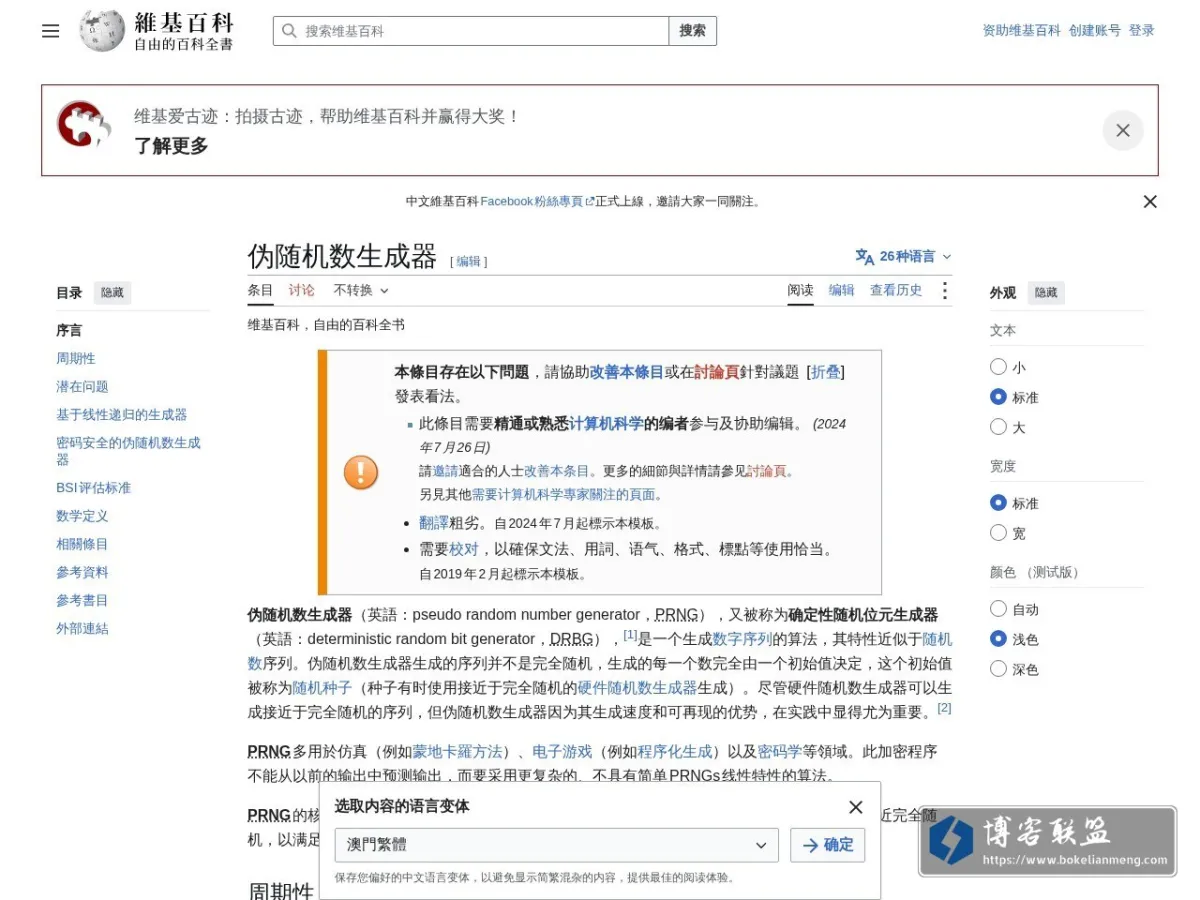The image size is (1200, 900).
Task: Dismiss the Wiki Loves Monuments banner
Action: click(x=1123, y=130)
